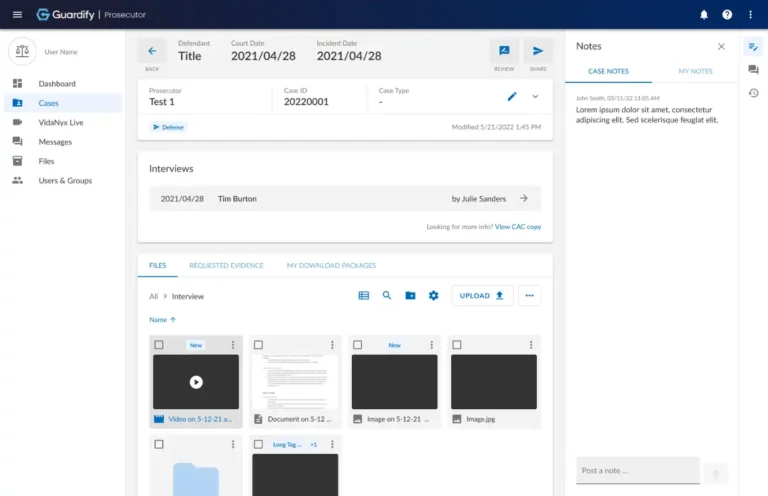
Task: Click the pencil edit case icon
Action: click(512, 96)
